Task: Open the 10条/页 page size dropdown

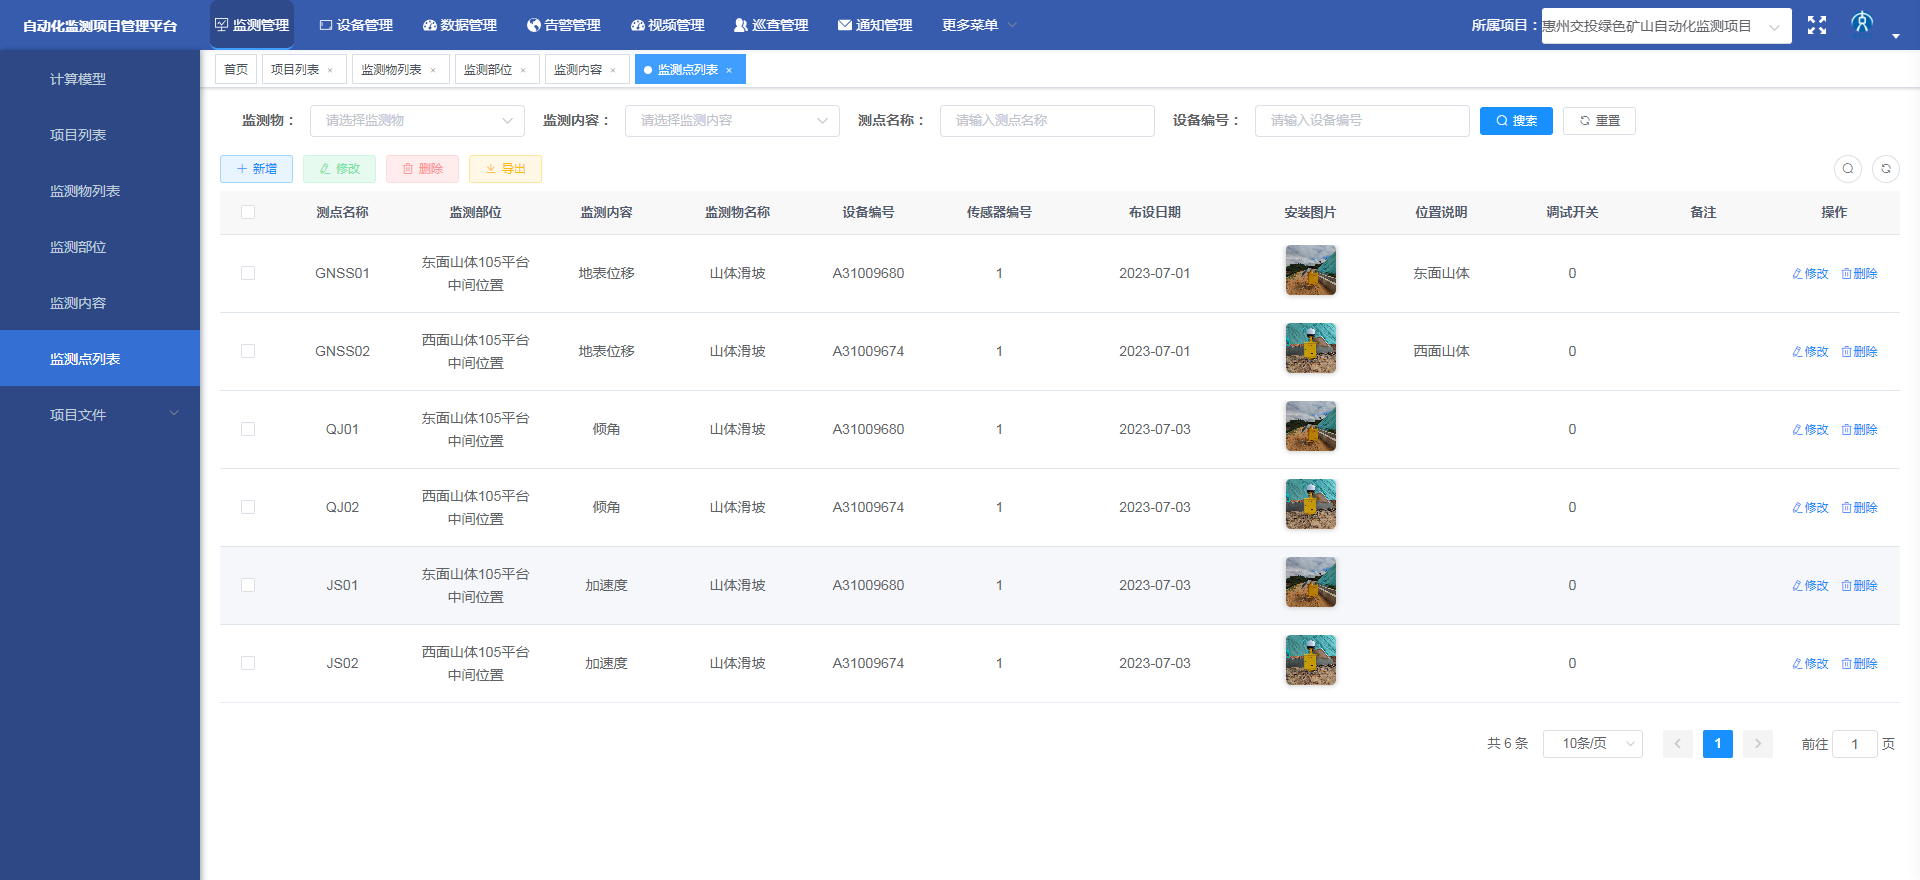Action: (1592, 744)
